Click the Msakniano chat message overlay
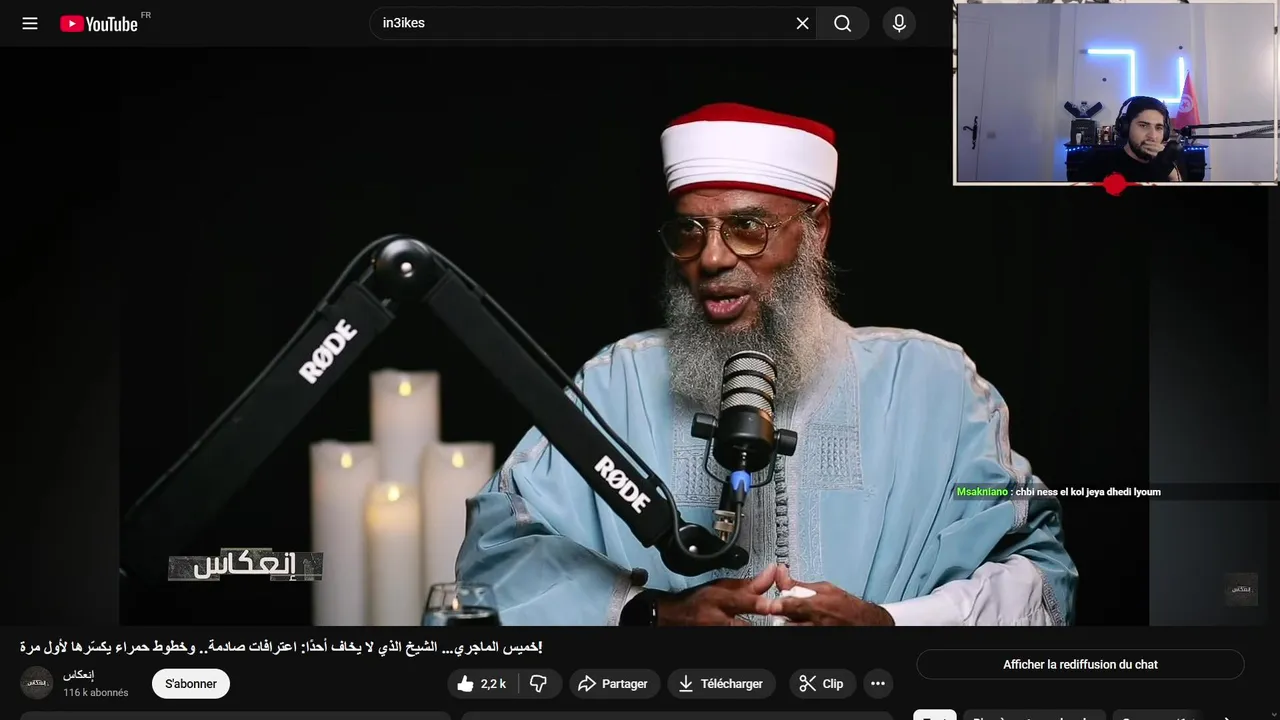Image resolution: width=1280 pixels, height=720 pixels. point(1058,492)
